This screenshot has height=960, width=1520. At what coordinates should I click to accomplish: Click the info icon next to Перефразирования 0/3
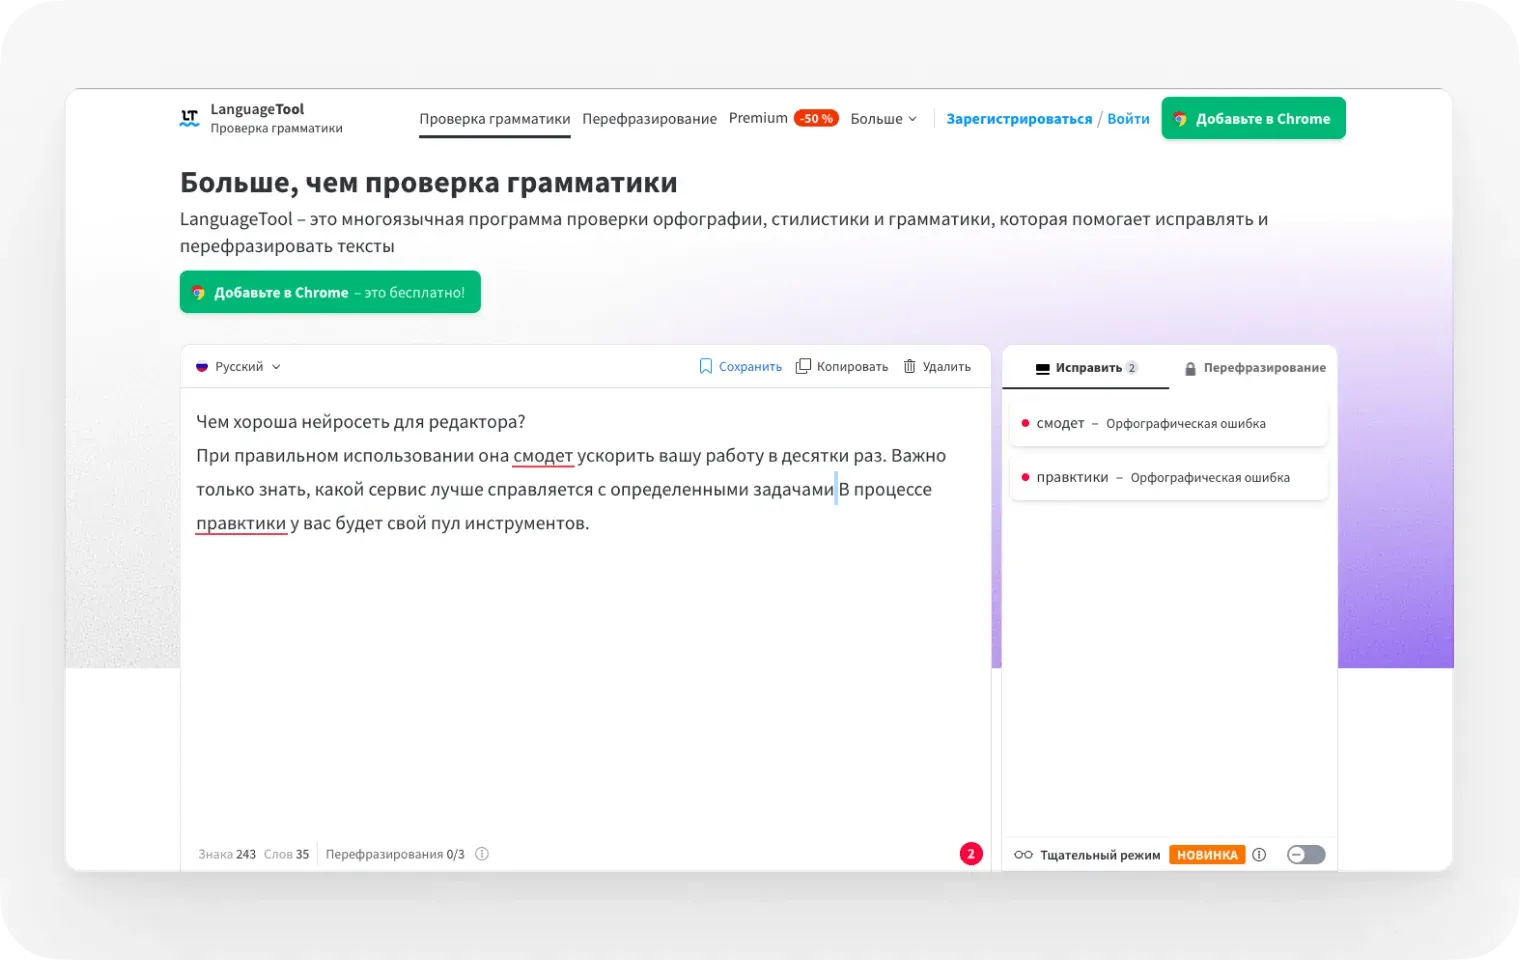tap(482, 854)
